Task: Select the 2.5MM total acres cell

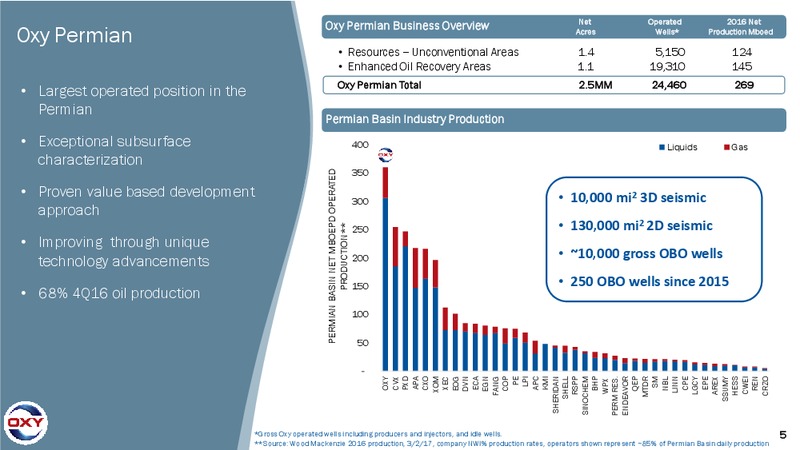Action: [595, 85]
